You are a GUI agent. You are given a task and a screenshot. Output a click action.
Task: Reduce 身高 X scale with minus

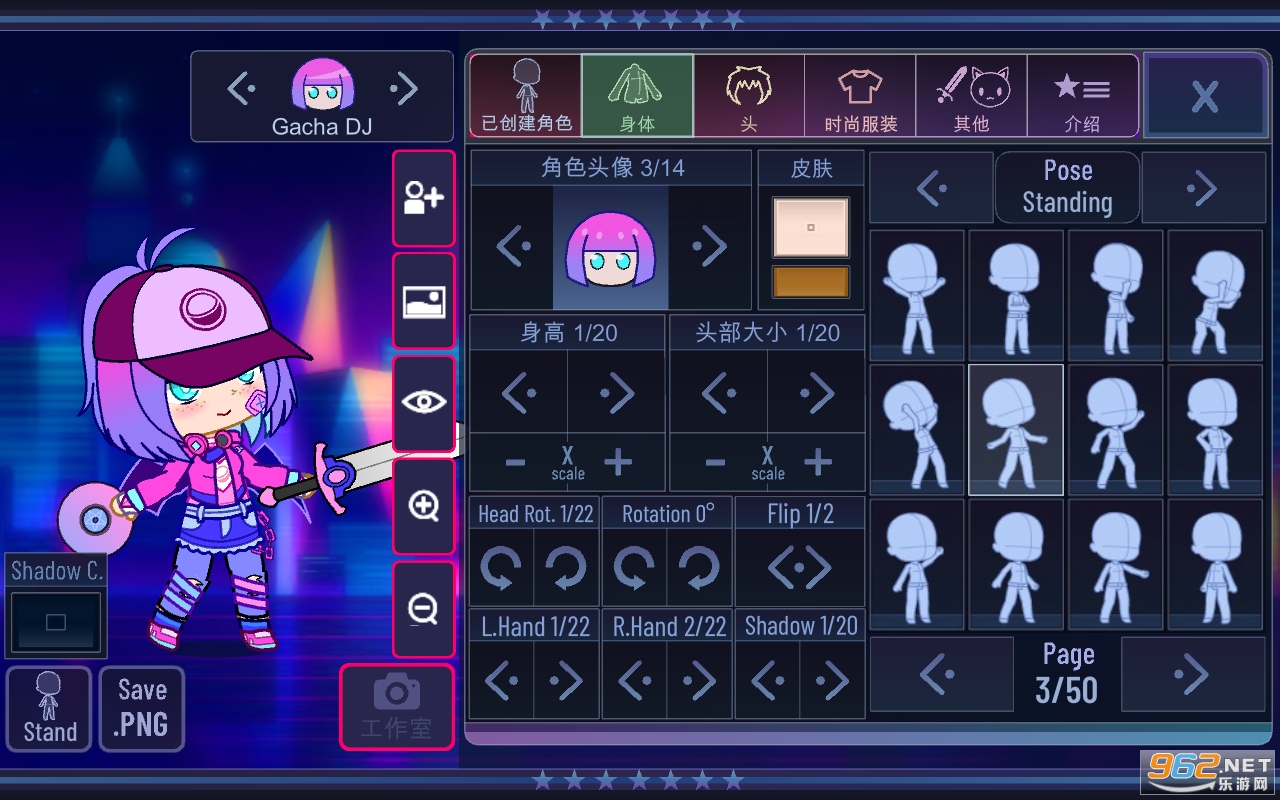[x=516, y=462]
